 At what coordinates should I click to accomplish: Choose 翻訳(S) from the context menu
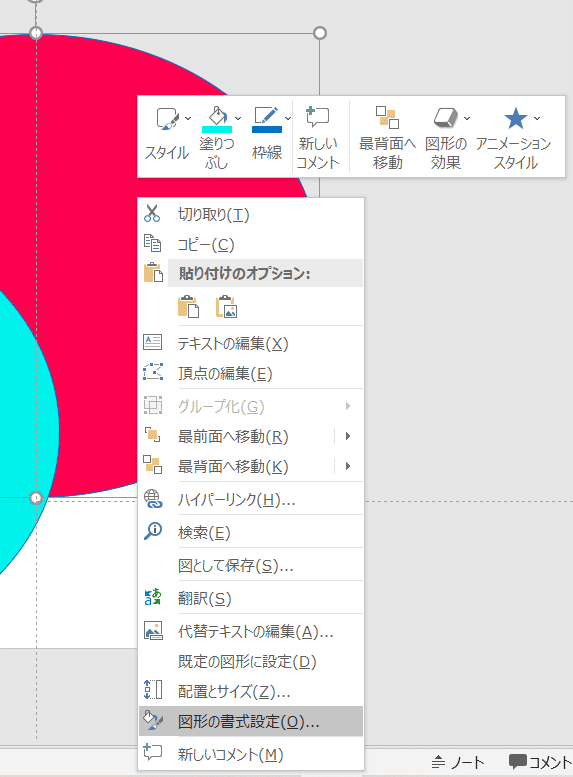tap(251, 599)
